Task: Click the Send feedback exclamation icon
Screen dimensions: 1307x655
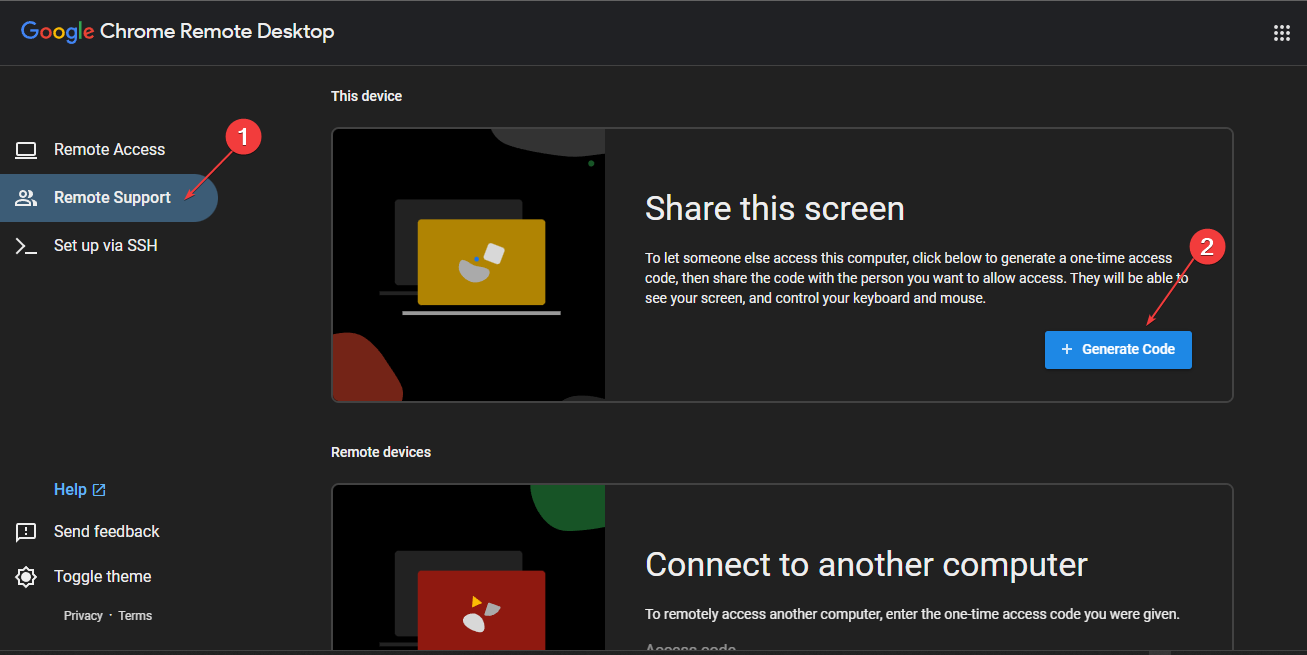Action: click(x=26, y=532)
